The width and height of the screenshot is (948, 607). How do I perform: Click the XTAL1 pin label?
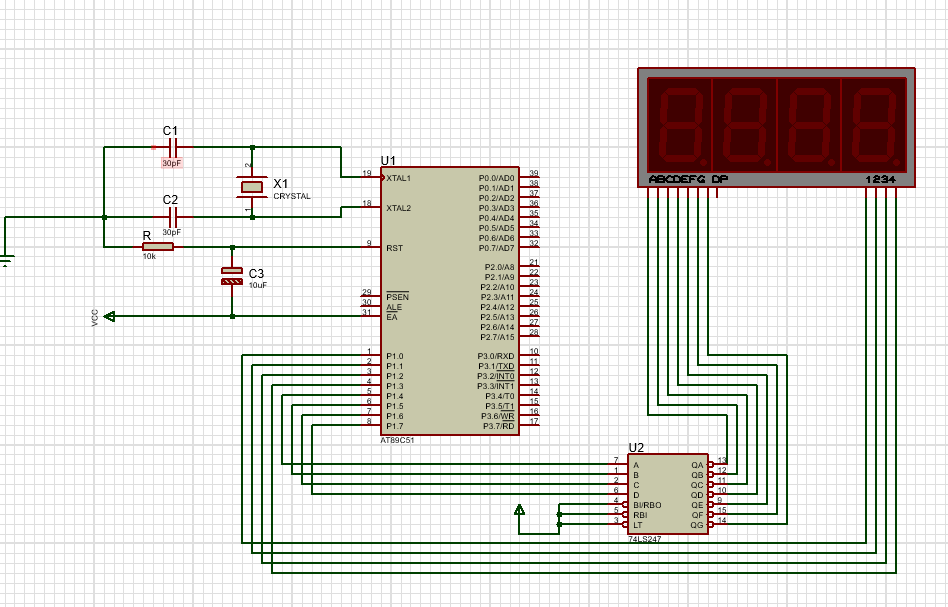click(398, 178)
